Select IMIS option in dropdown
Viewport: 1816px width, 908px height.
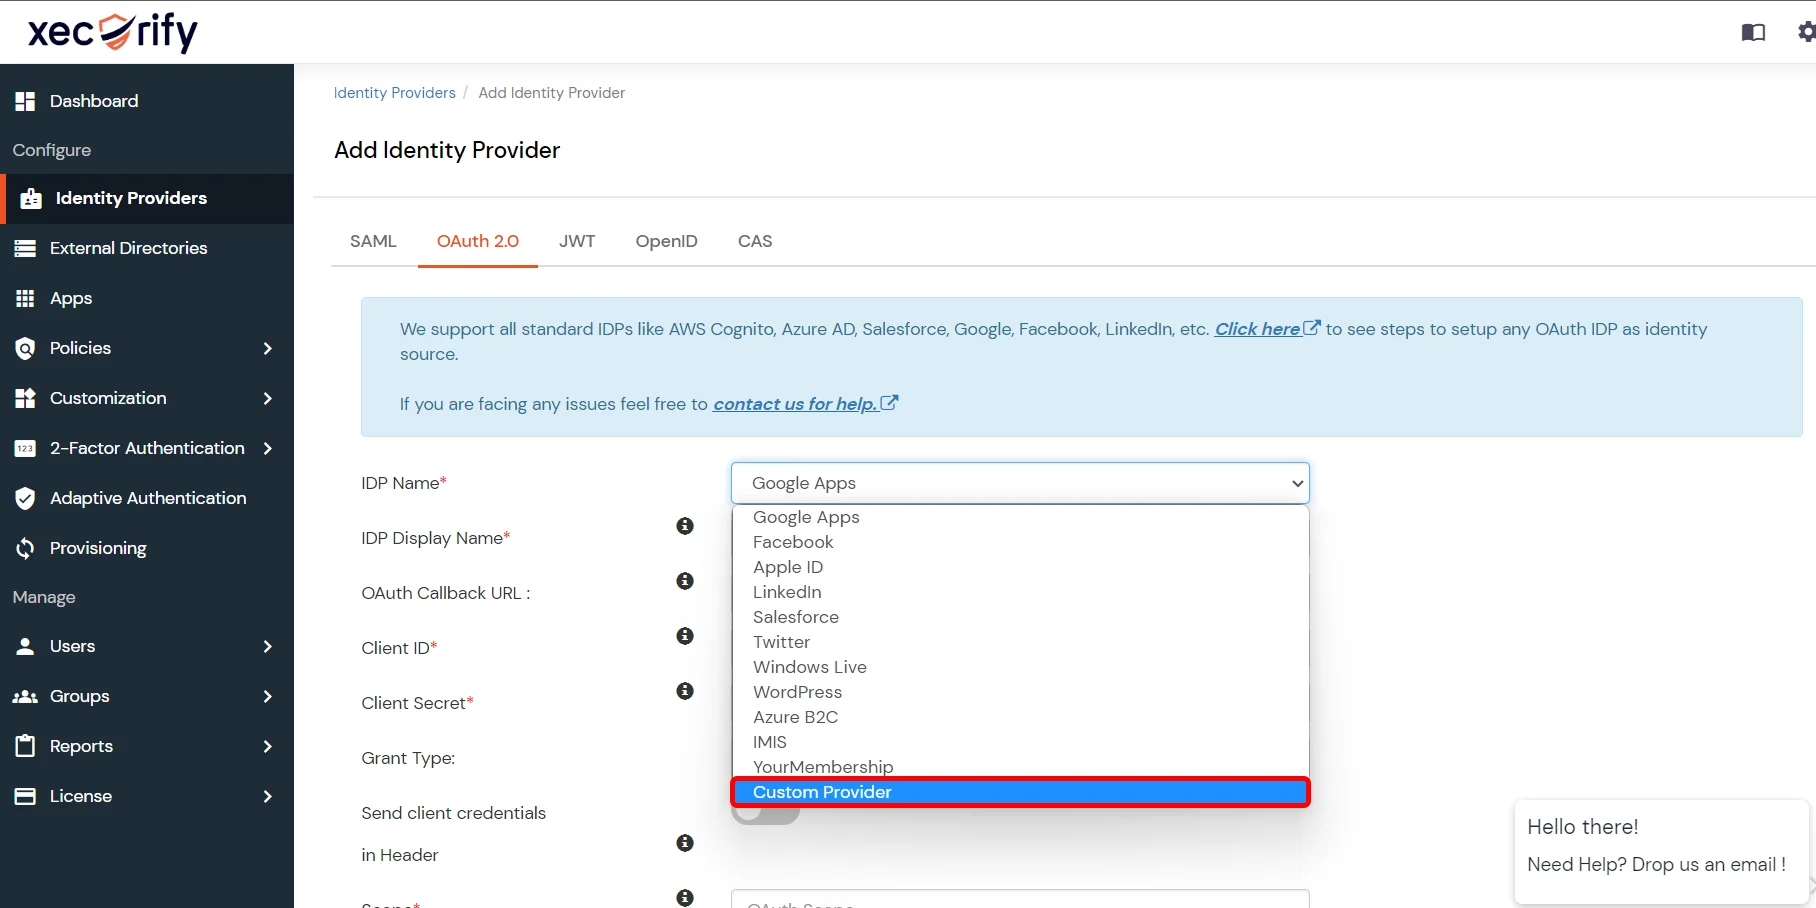click(x=1020, y=742)
